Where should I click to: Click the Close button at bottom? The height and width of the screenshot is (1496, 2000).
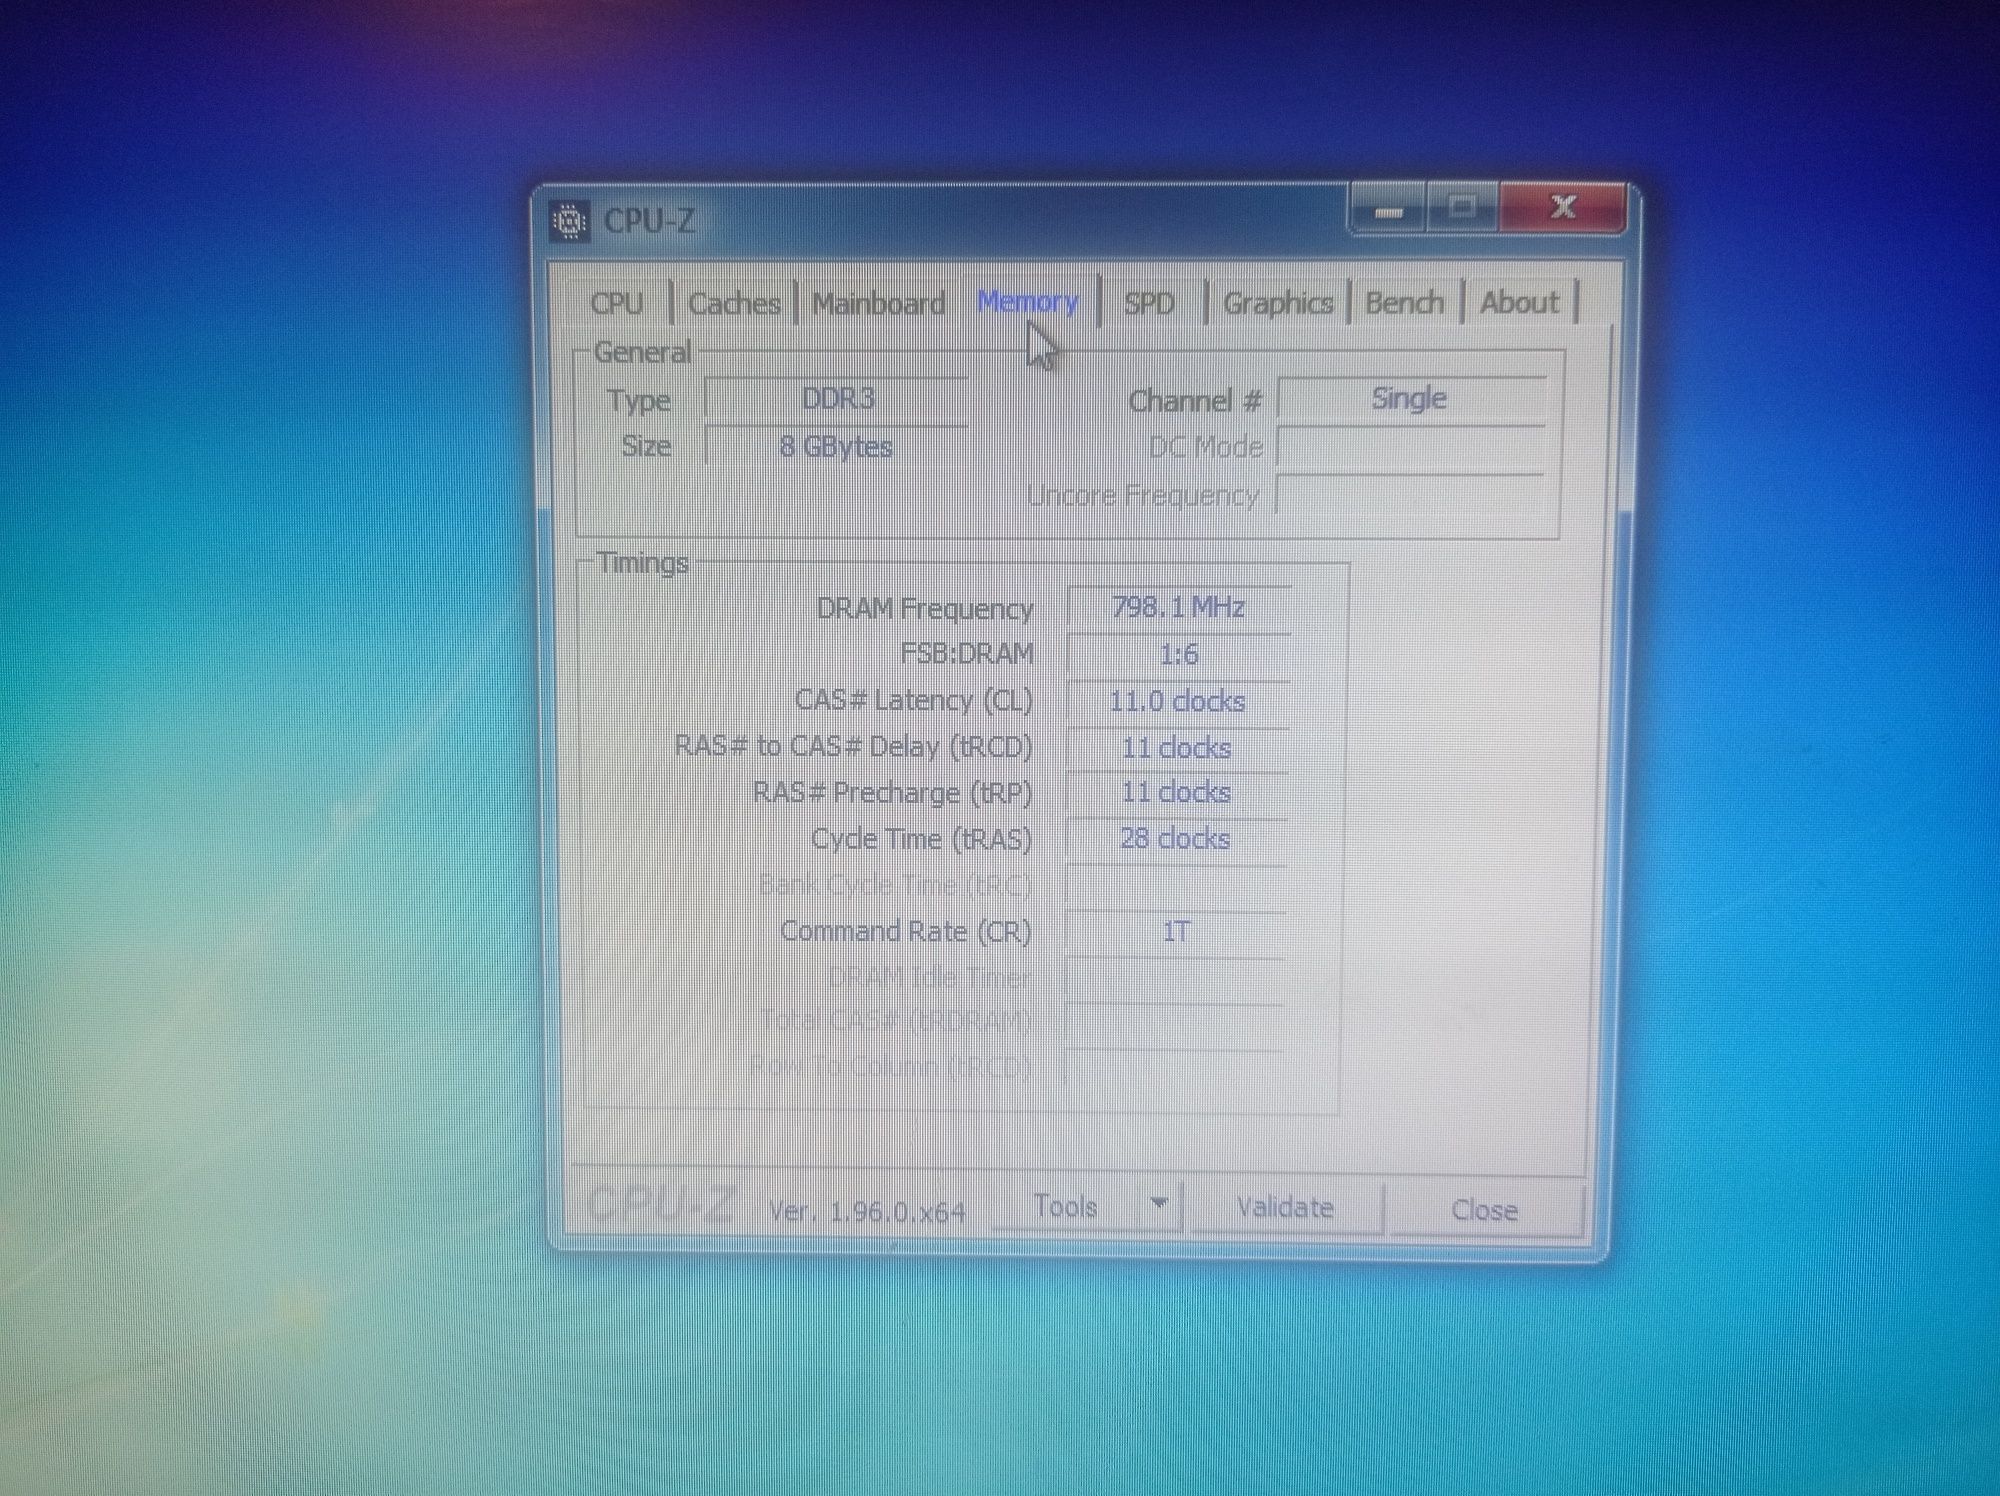(1484, 1210)
